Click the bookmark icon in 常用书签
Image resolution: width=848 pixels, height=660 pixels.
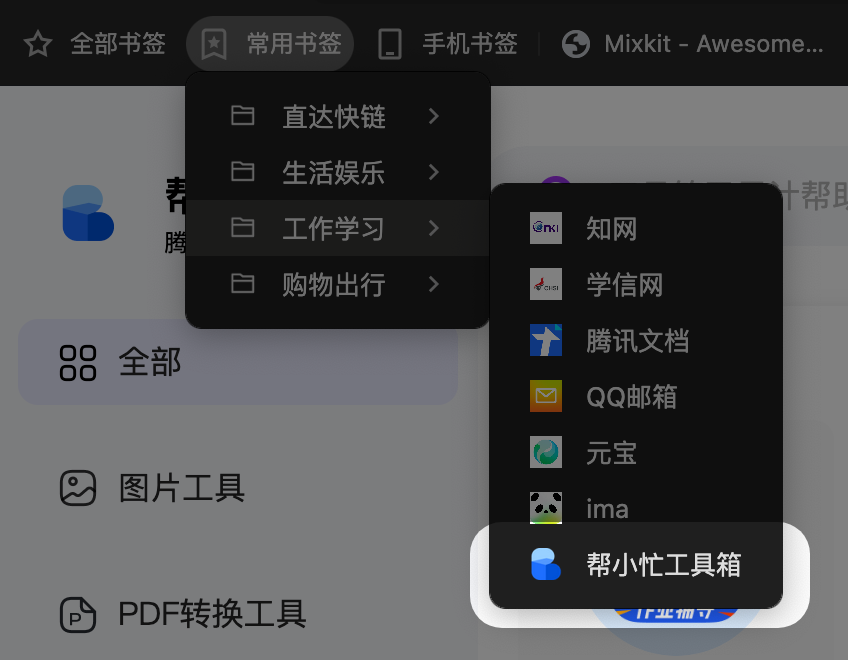(x=214, y=44)
